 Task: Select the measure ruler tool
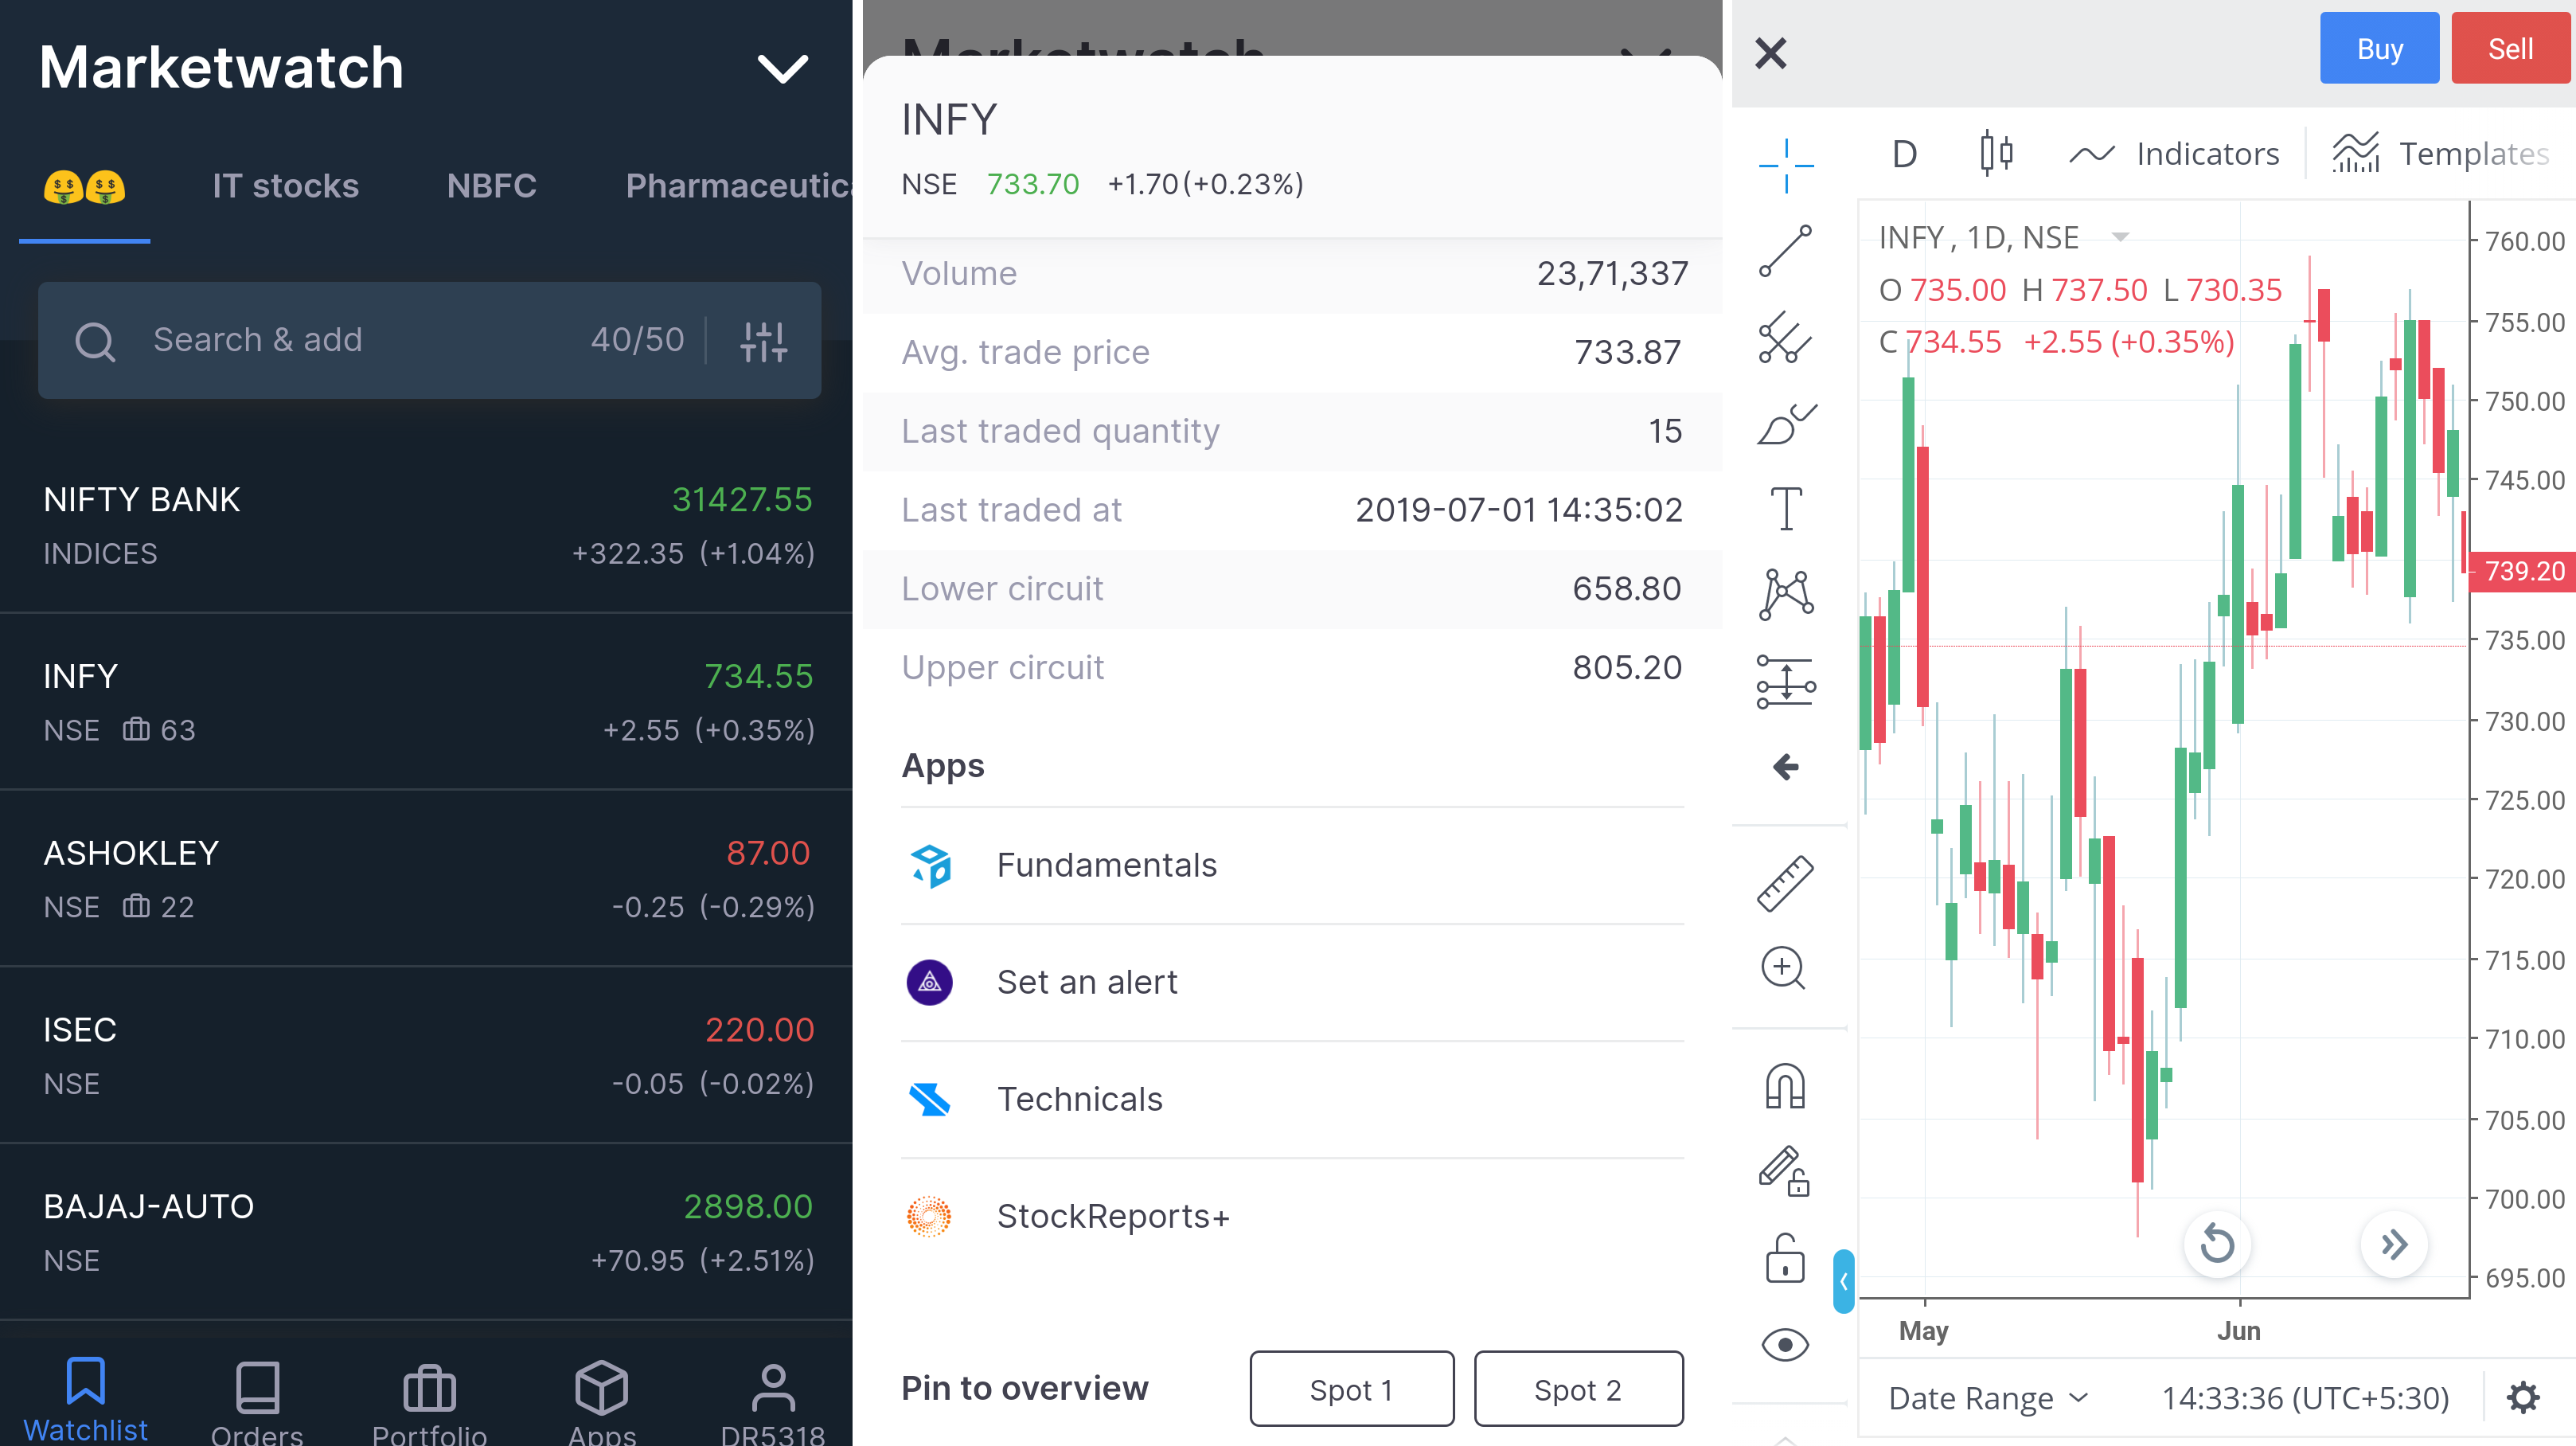[x=1786, y=883]
